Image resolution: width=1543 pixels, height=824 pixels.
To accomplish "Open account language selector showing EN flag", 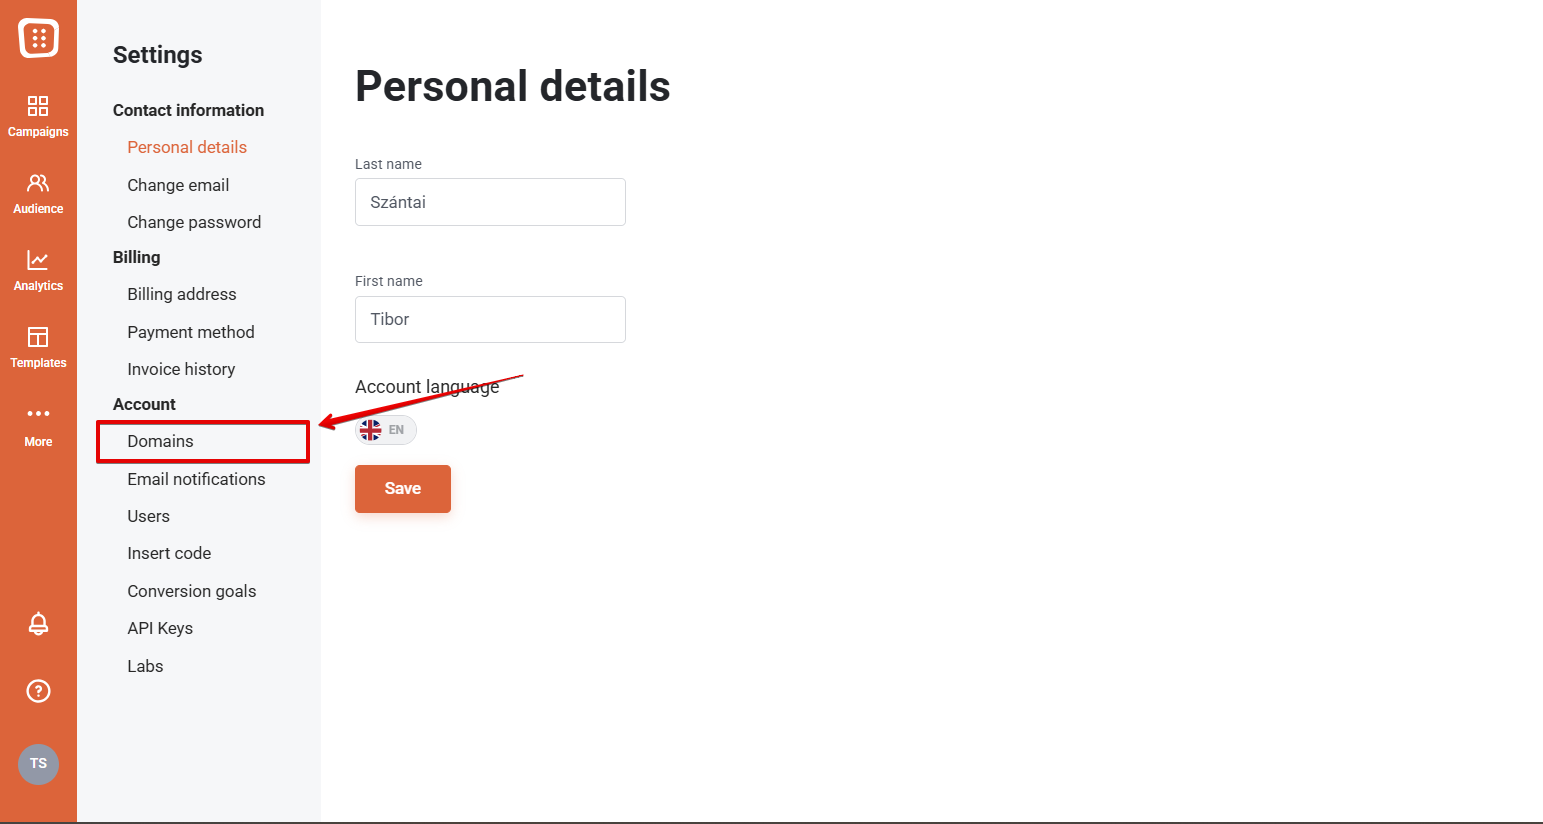I will 385,429.
